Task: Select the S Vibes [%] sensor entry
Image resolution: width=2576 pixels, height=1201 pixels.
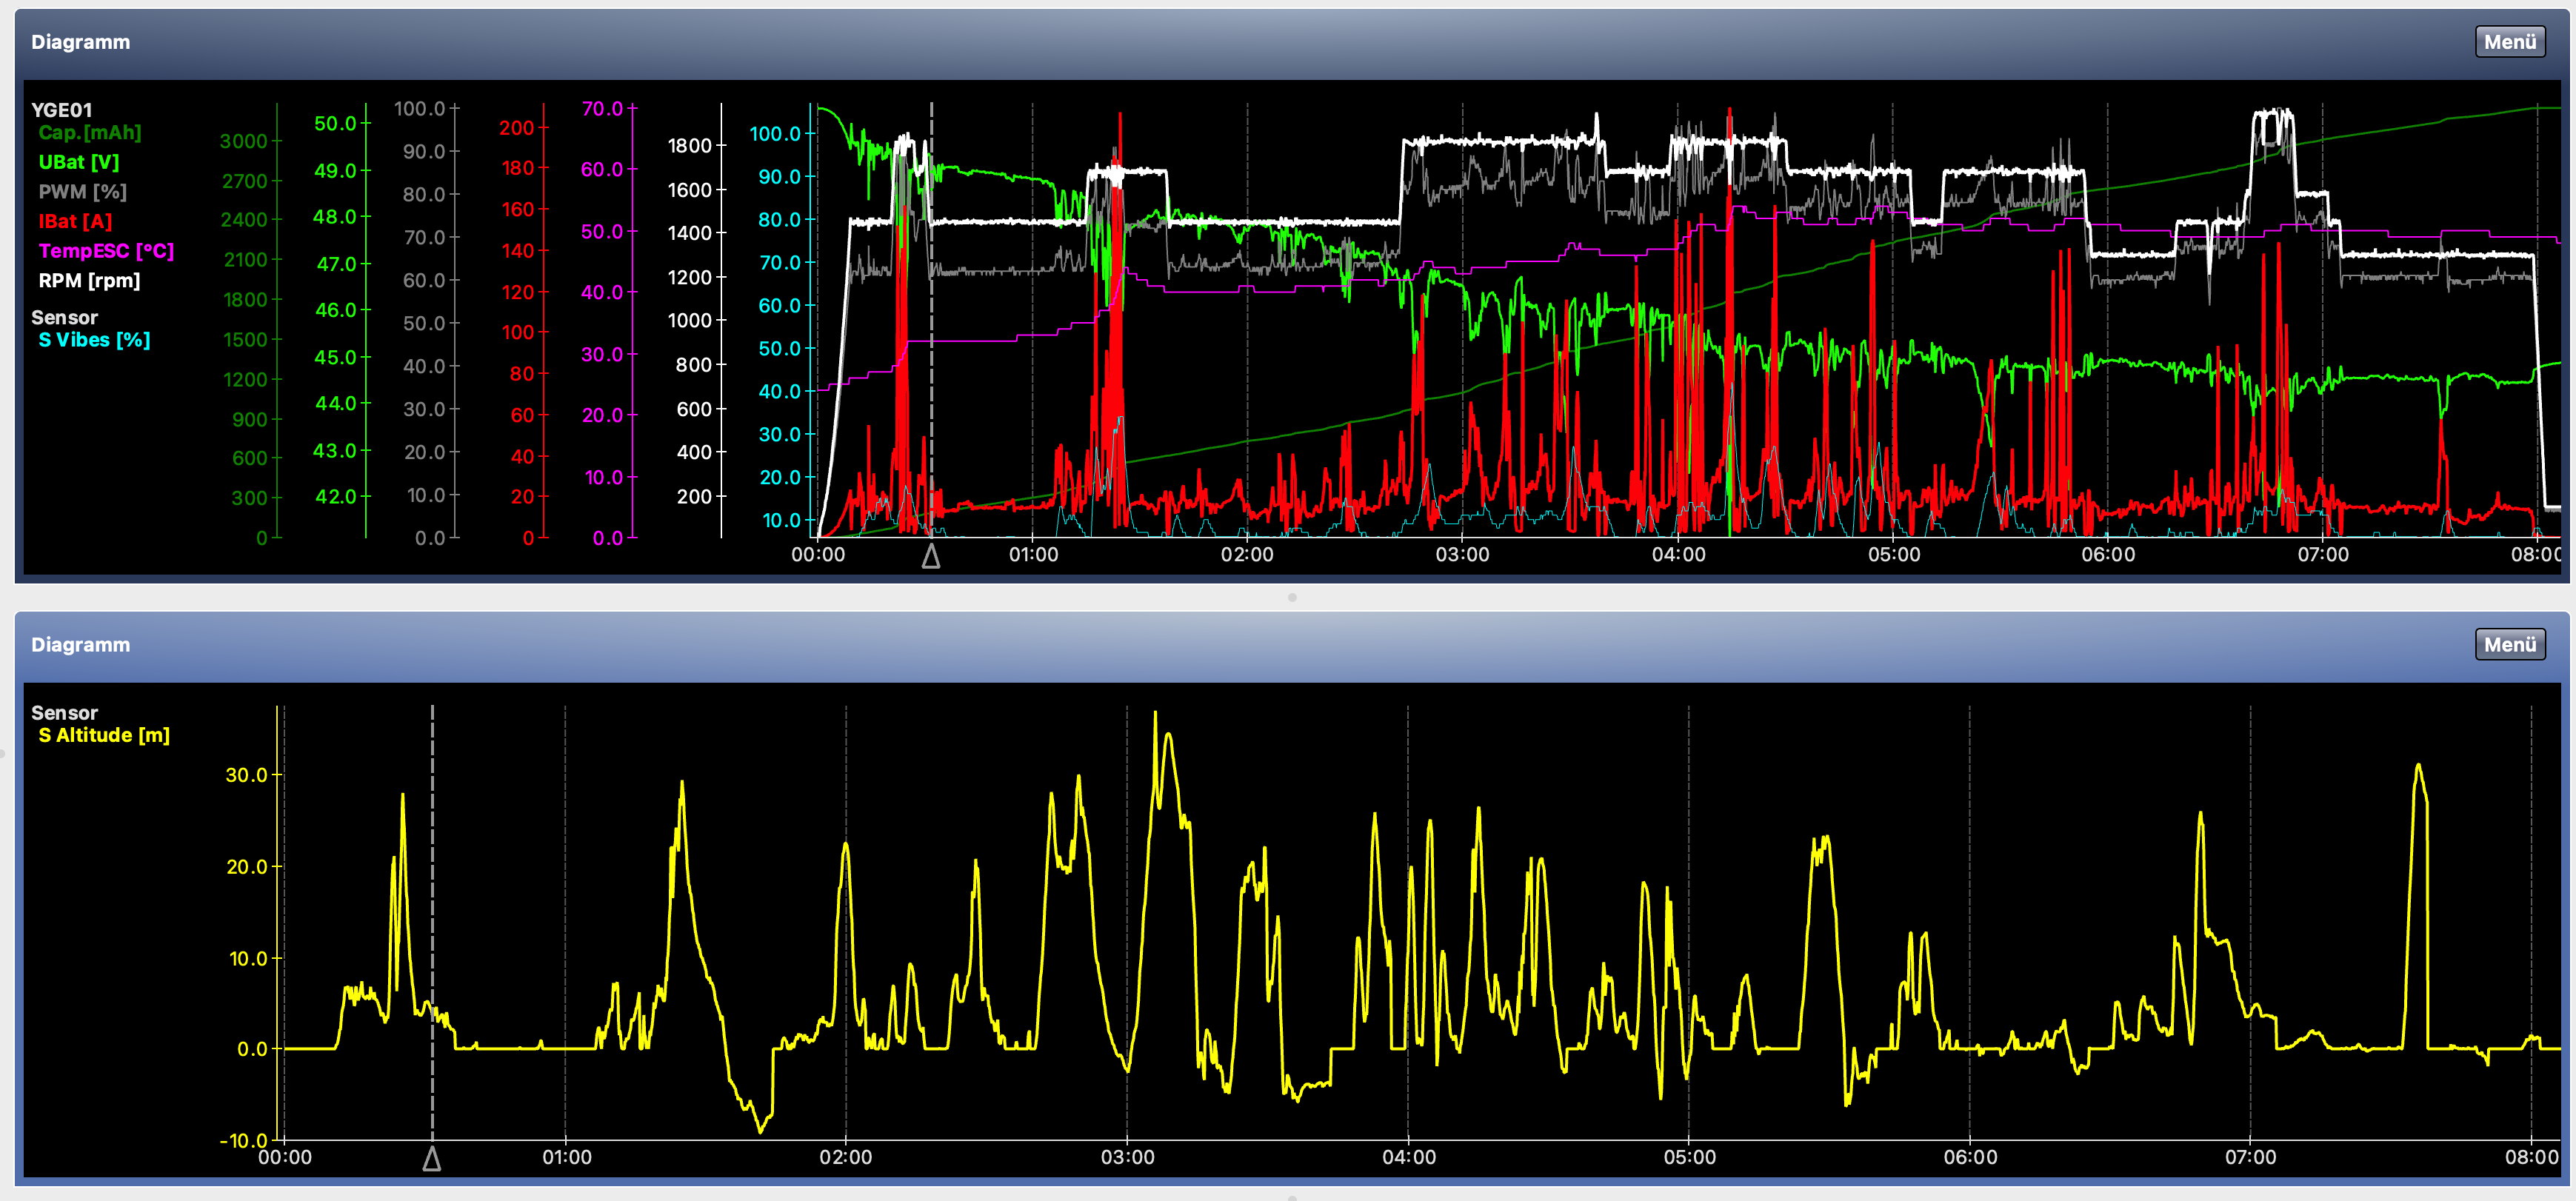Action: [94, 340]
